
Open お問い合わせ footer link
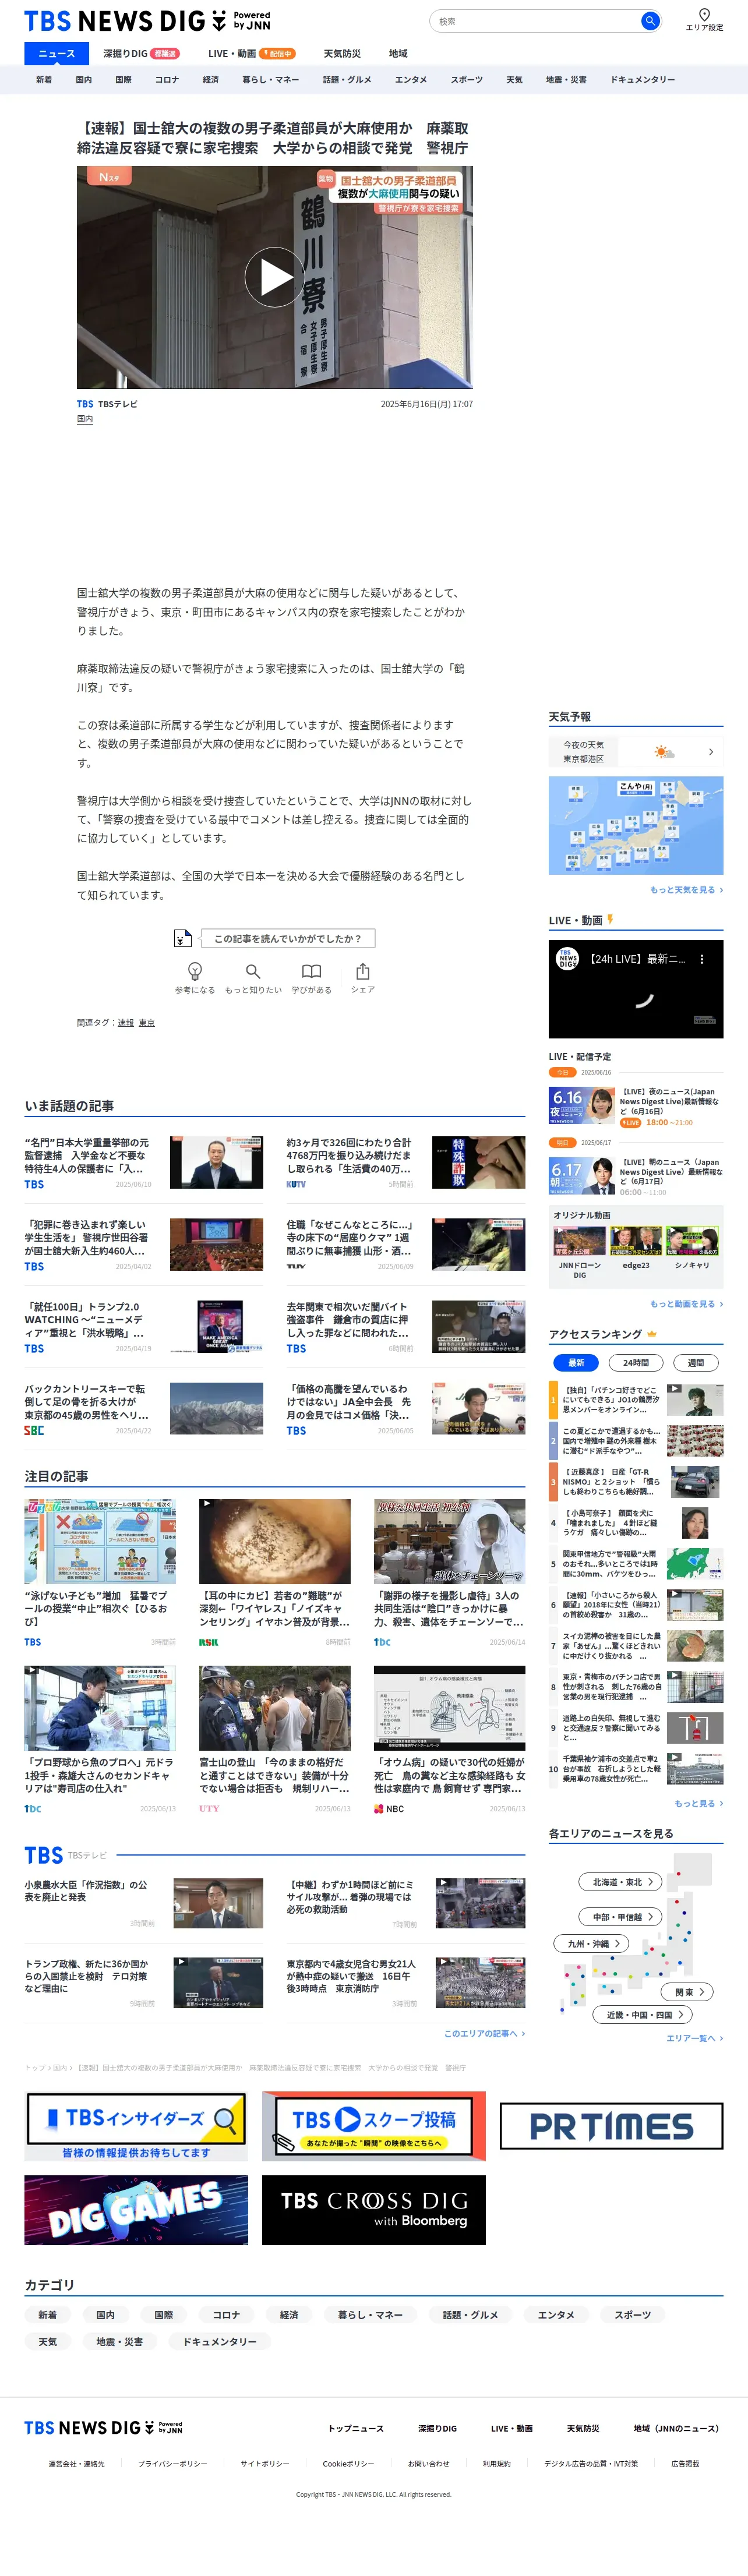coord(428,2463)
